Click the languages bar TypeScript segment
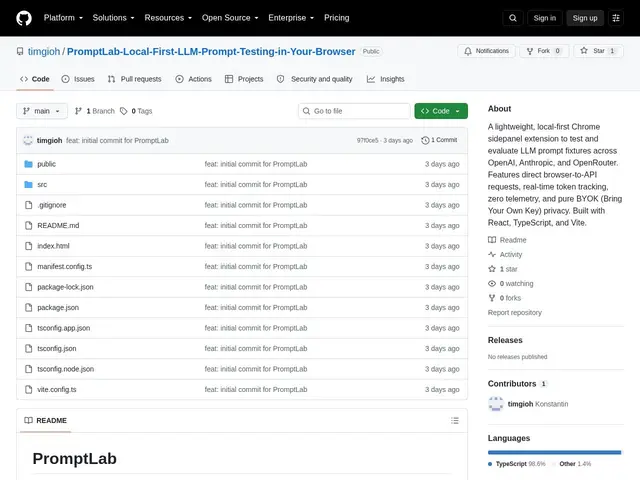The width and height of the screenshot is (640, 480). coord(553,452)
